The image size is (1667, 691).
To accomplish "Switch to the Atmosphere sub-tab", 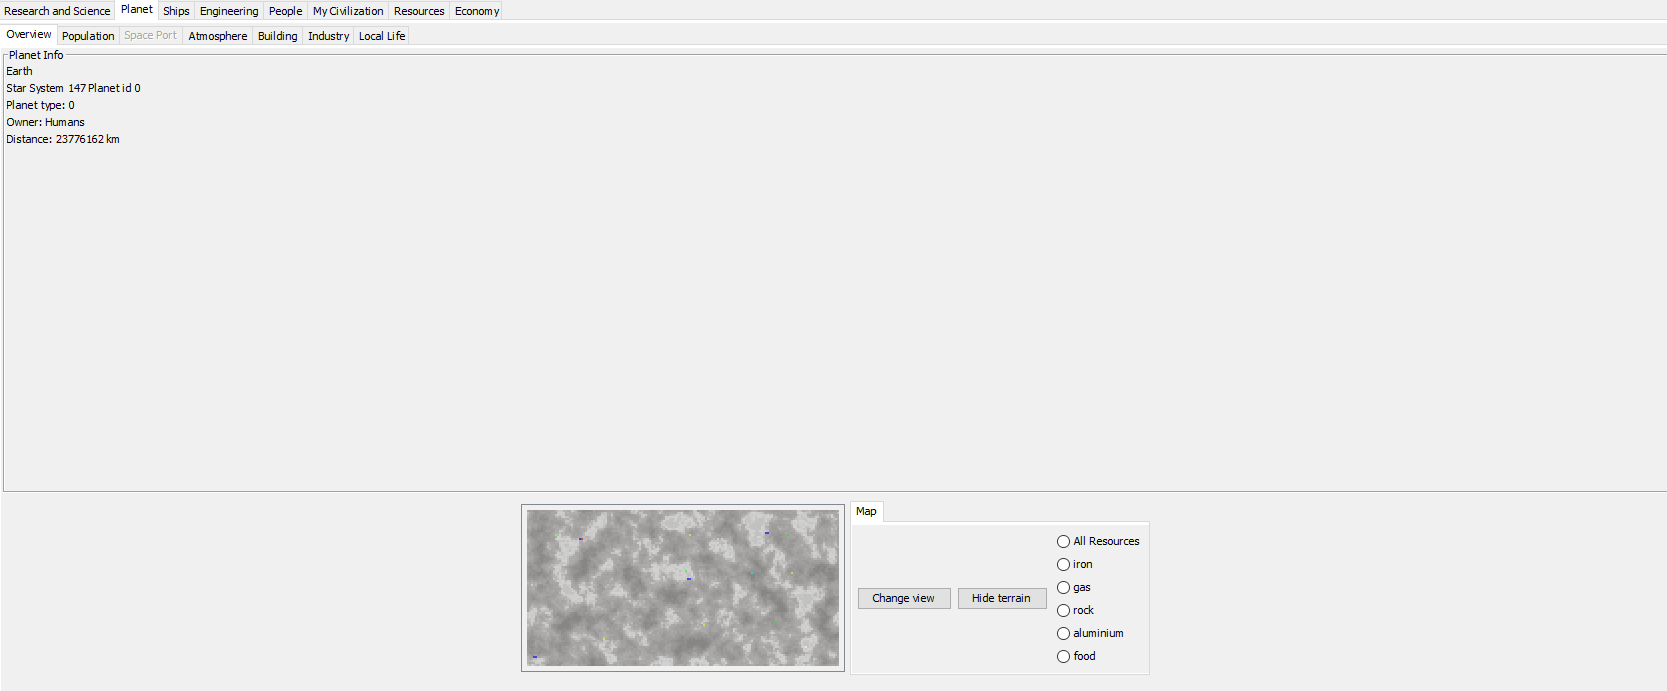I will [218, 36].
